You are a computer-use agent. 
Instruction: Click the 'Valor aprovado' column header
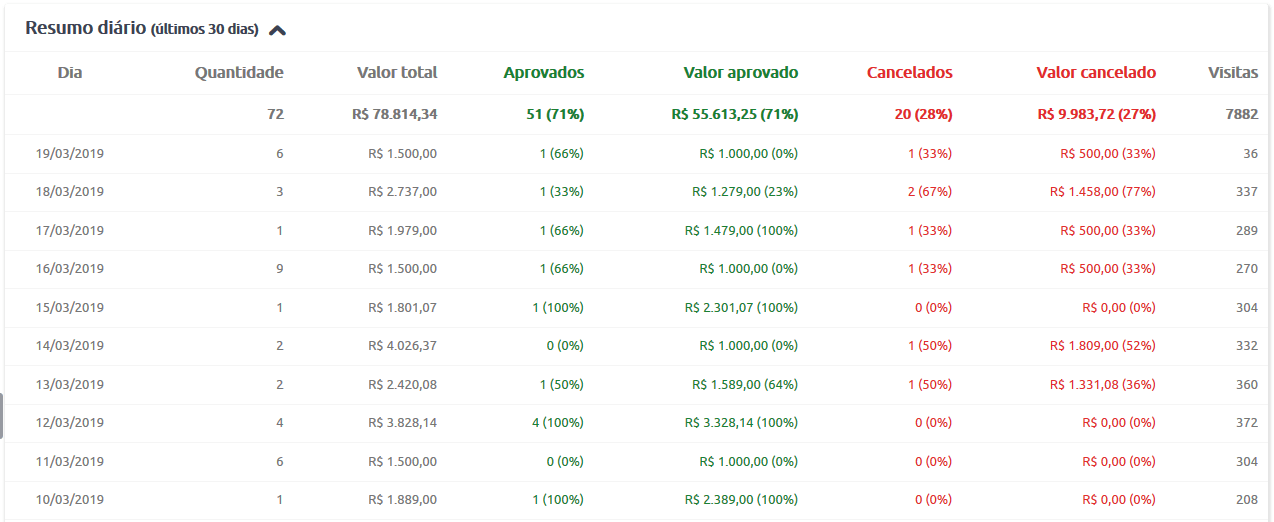tap(741, 72)
